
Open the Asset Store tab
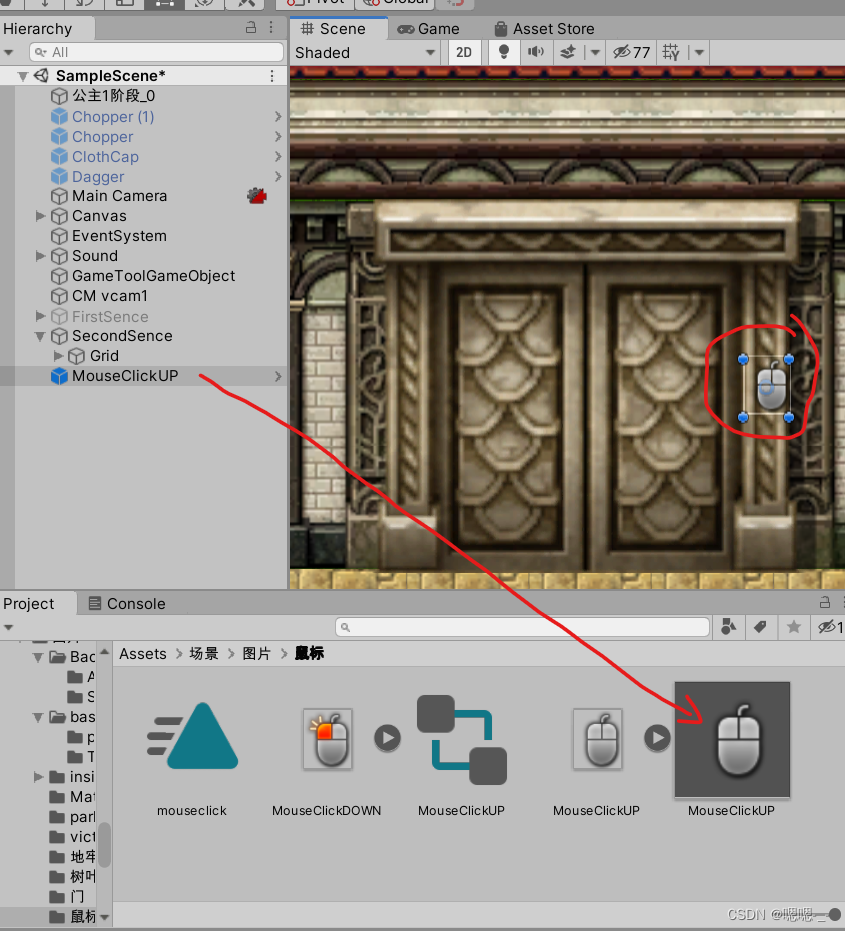pyautogui.click(x=544, y=28)
